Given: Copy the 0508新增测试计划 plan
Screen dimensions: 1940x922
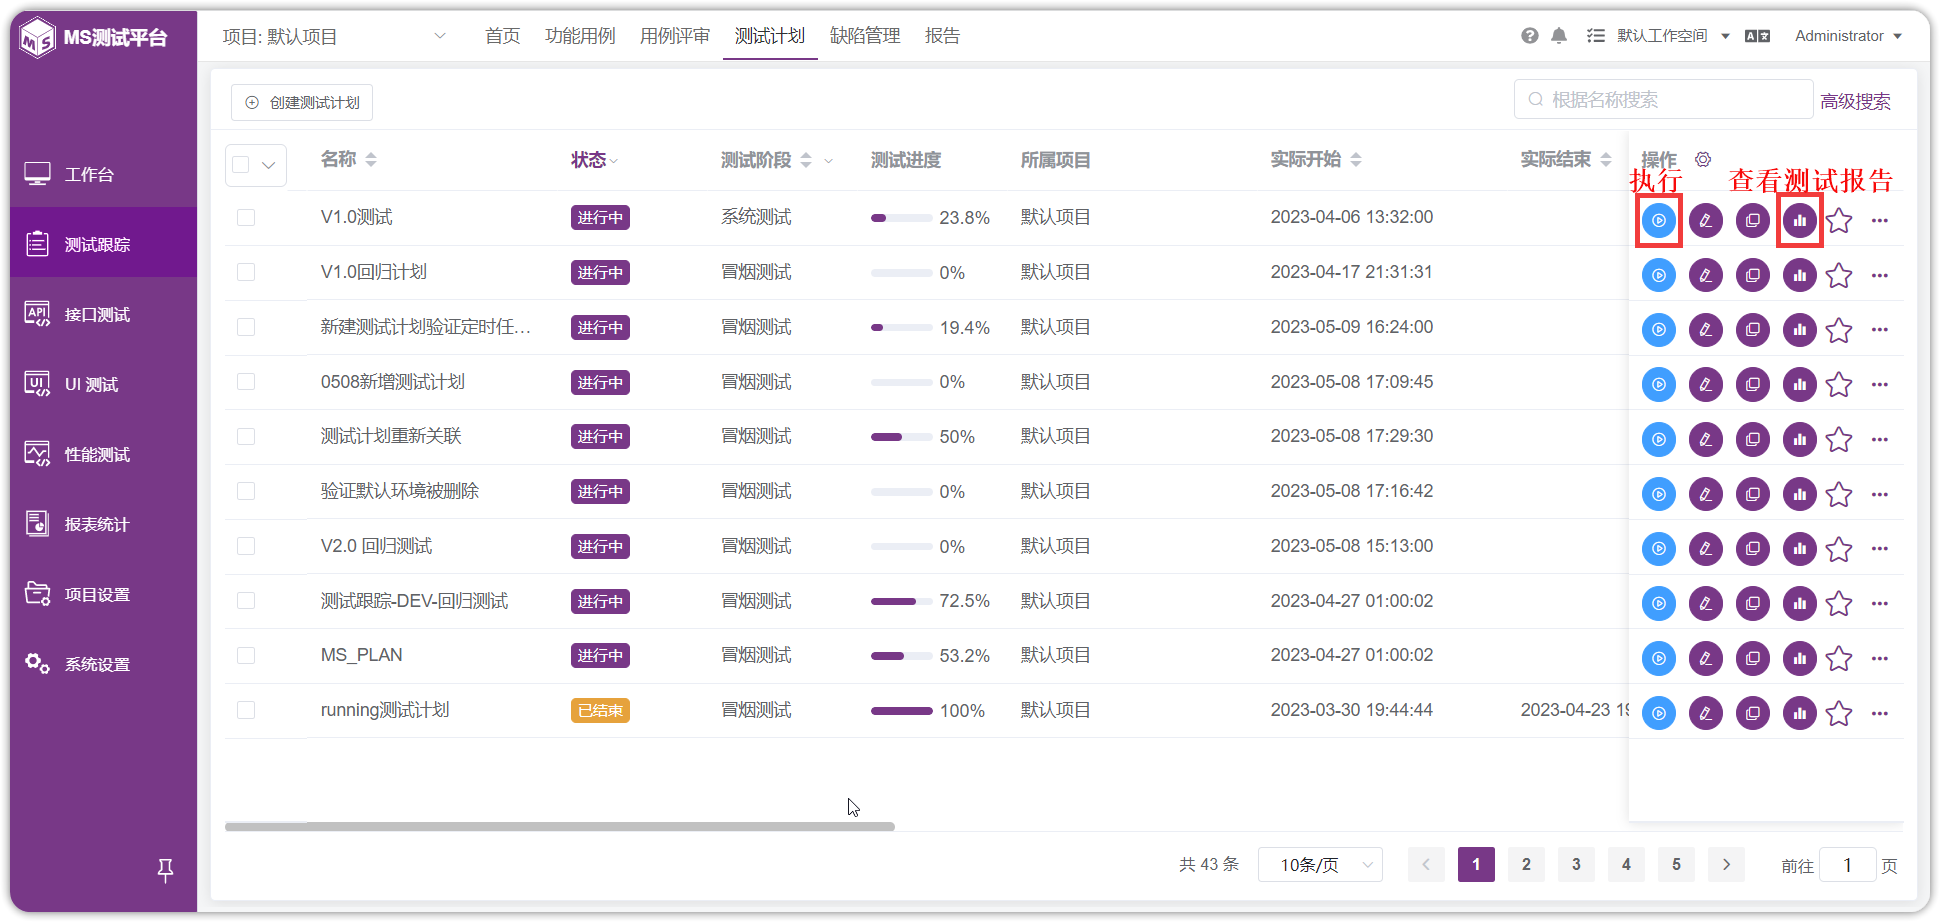Looking at the screenshot, I should (1752, 384).
